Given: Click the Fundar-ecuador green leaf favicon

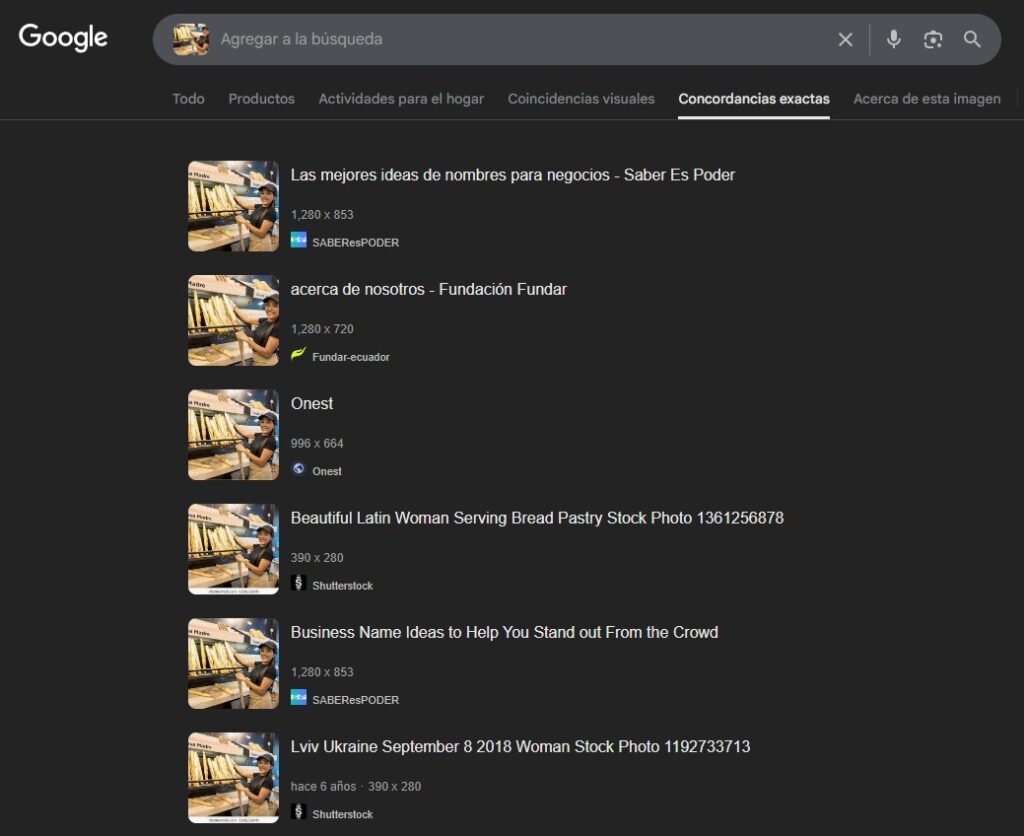Looking at the screenshot, I should 298,355.
